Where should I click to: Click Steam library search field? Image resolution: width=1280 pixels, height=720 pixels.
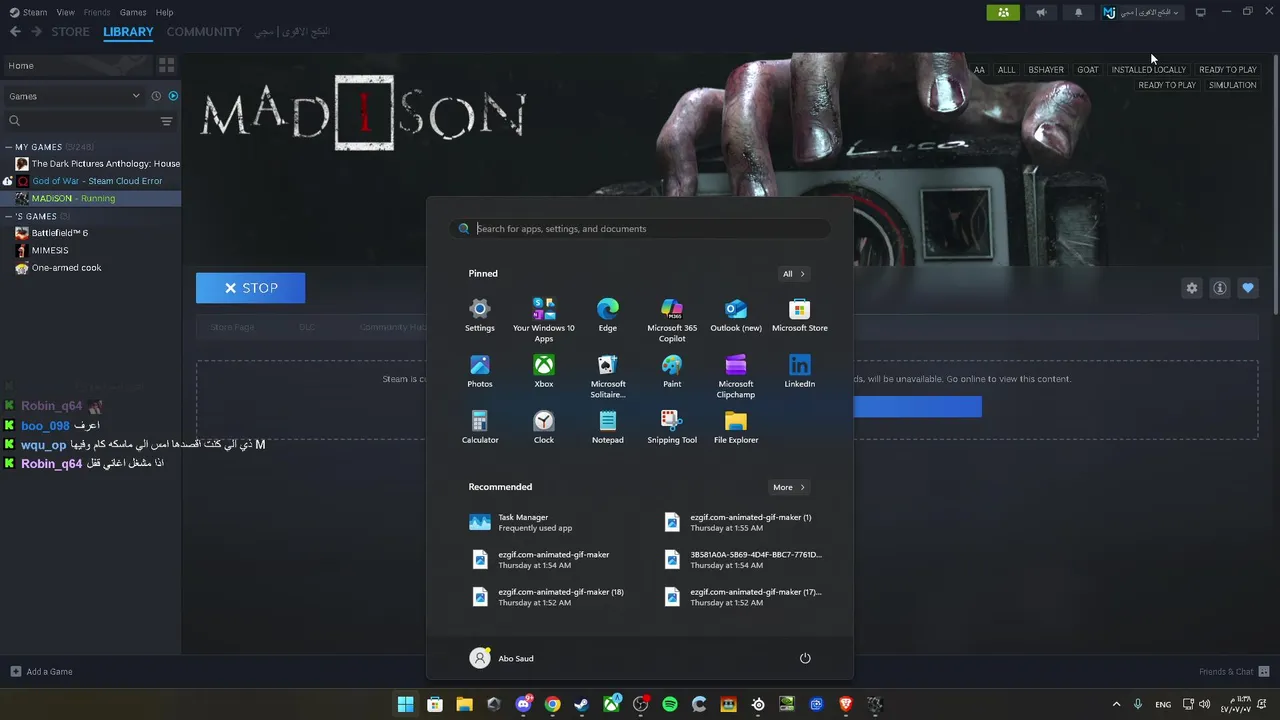80,121
